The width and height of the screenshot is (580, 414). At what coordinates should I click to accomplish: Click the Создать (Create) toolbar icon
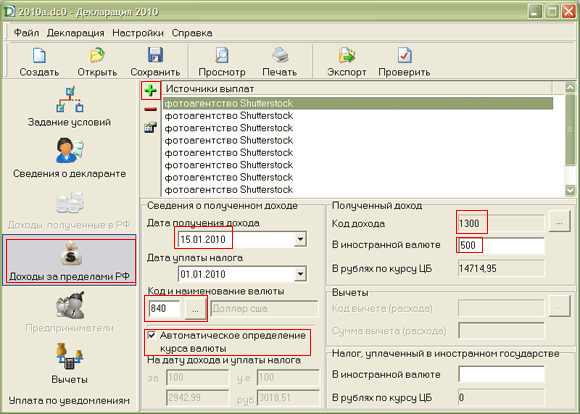39,55
